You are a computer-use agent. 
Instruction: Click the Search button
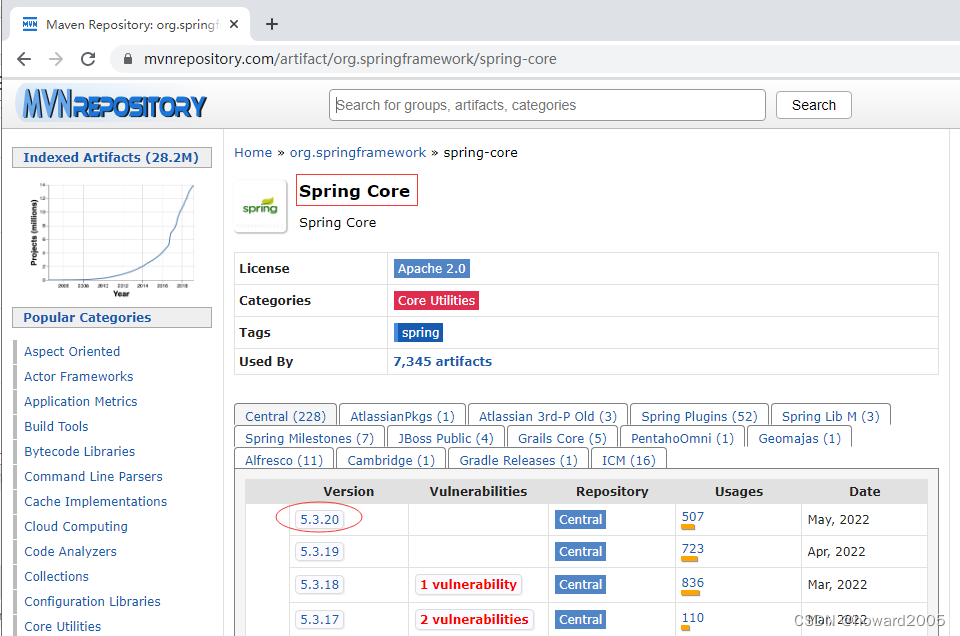coord(813,105)
